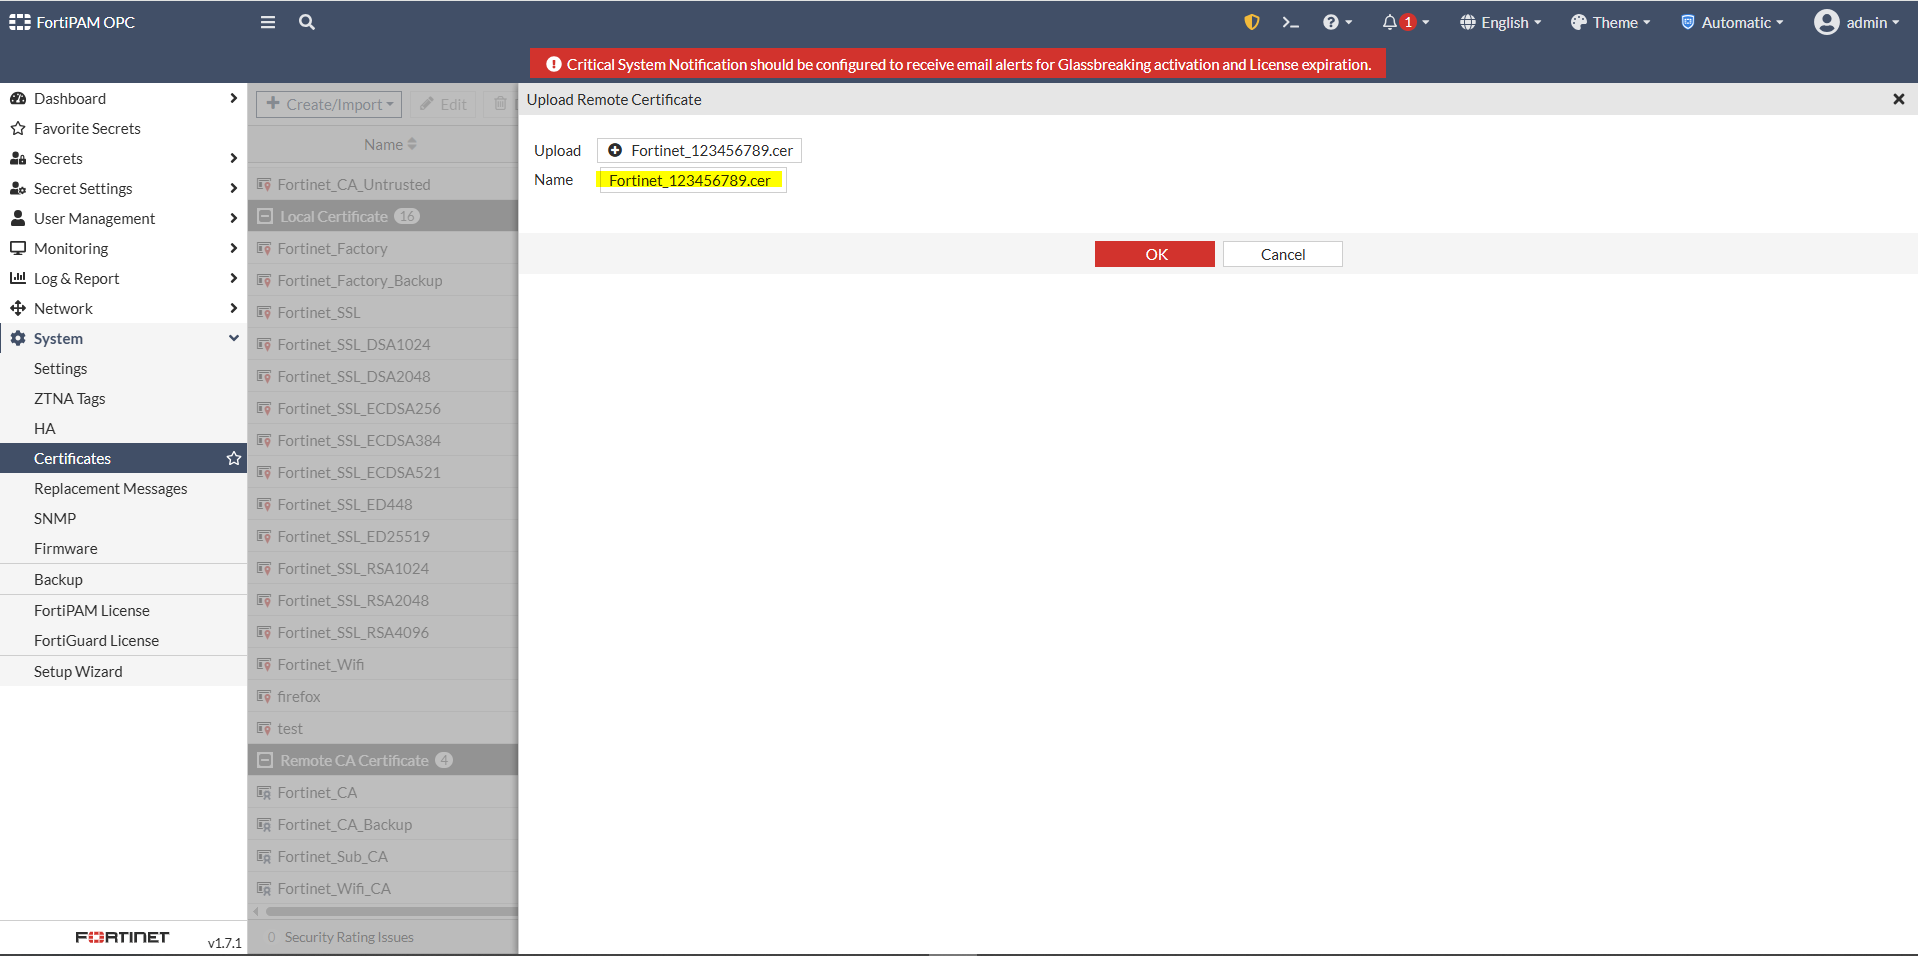
Task: Expand Log & Report menu
Action: point(123,278)
